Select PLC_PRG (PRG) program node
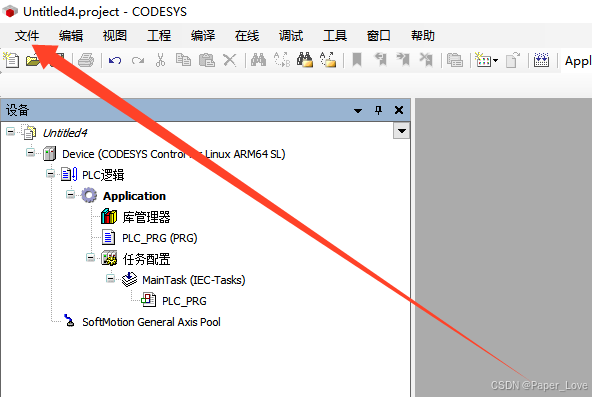 tap(160, 238)
